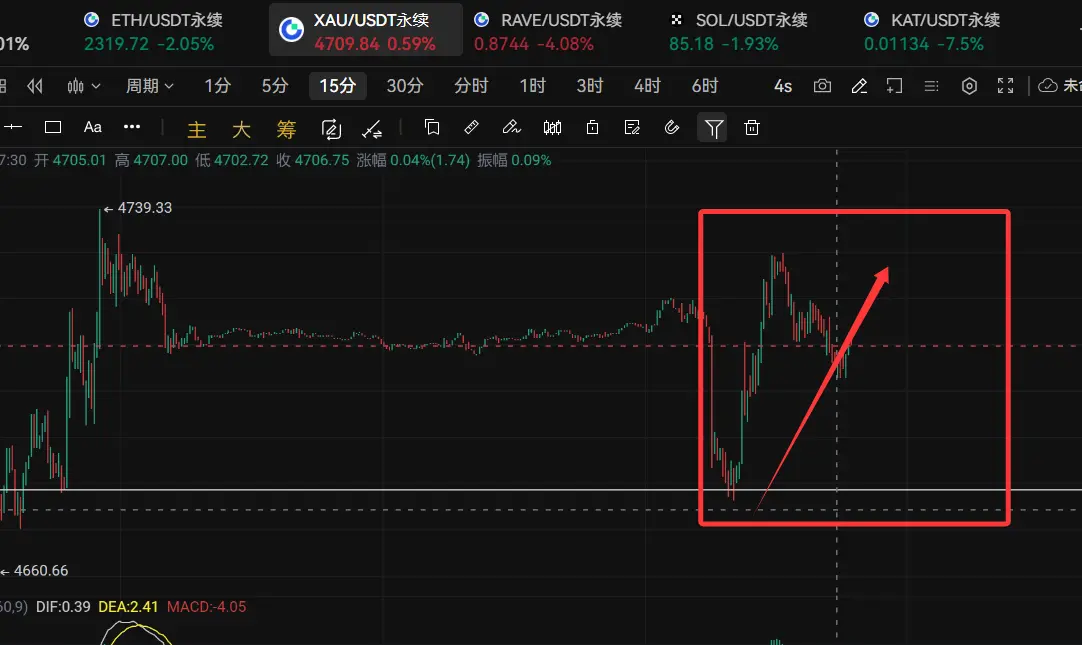Click the DIF:0.39 indicator value
Viewport: 1082px width, 645px height.
(63, 606)
